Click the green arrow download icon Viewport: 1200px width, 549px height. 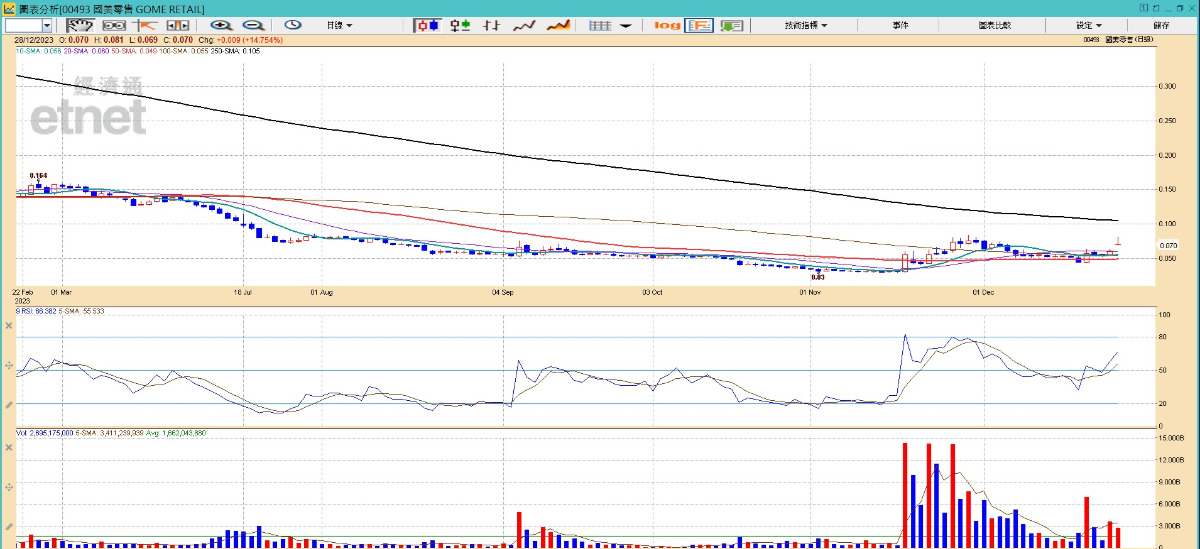[732, 24]
